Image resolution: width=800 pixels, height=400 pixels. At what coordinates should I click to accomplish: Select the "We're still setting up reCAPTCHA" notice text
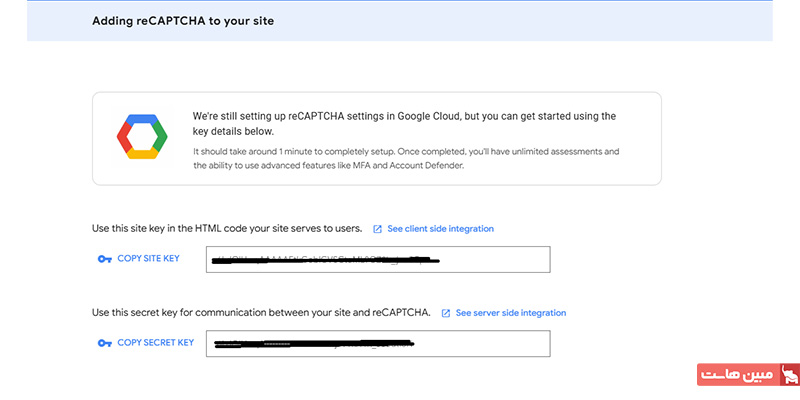tap(405, 123)
